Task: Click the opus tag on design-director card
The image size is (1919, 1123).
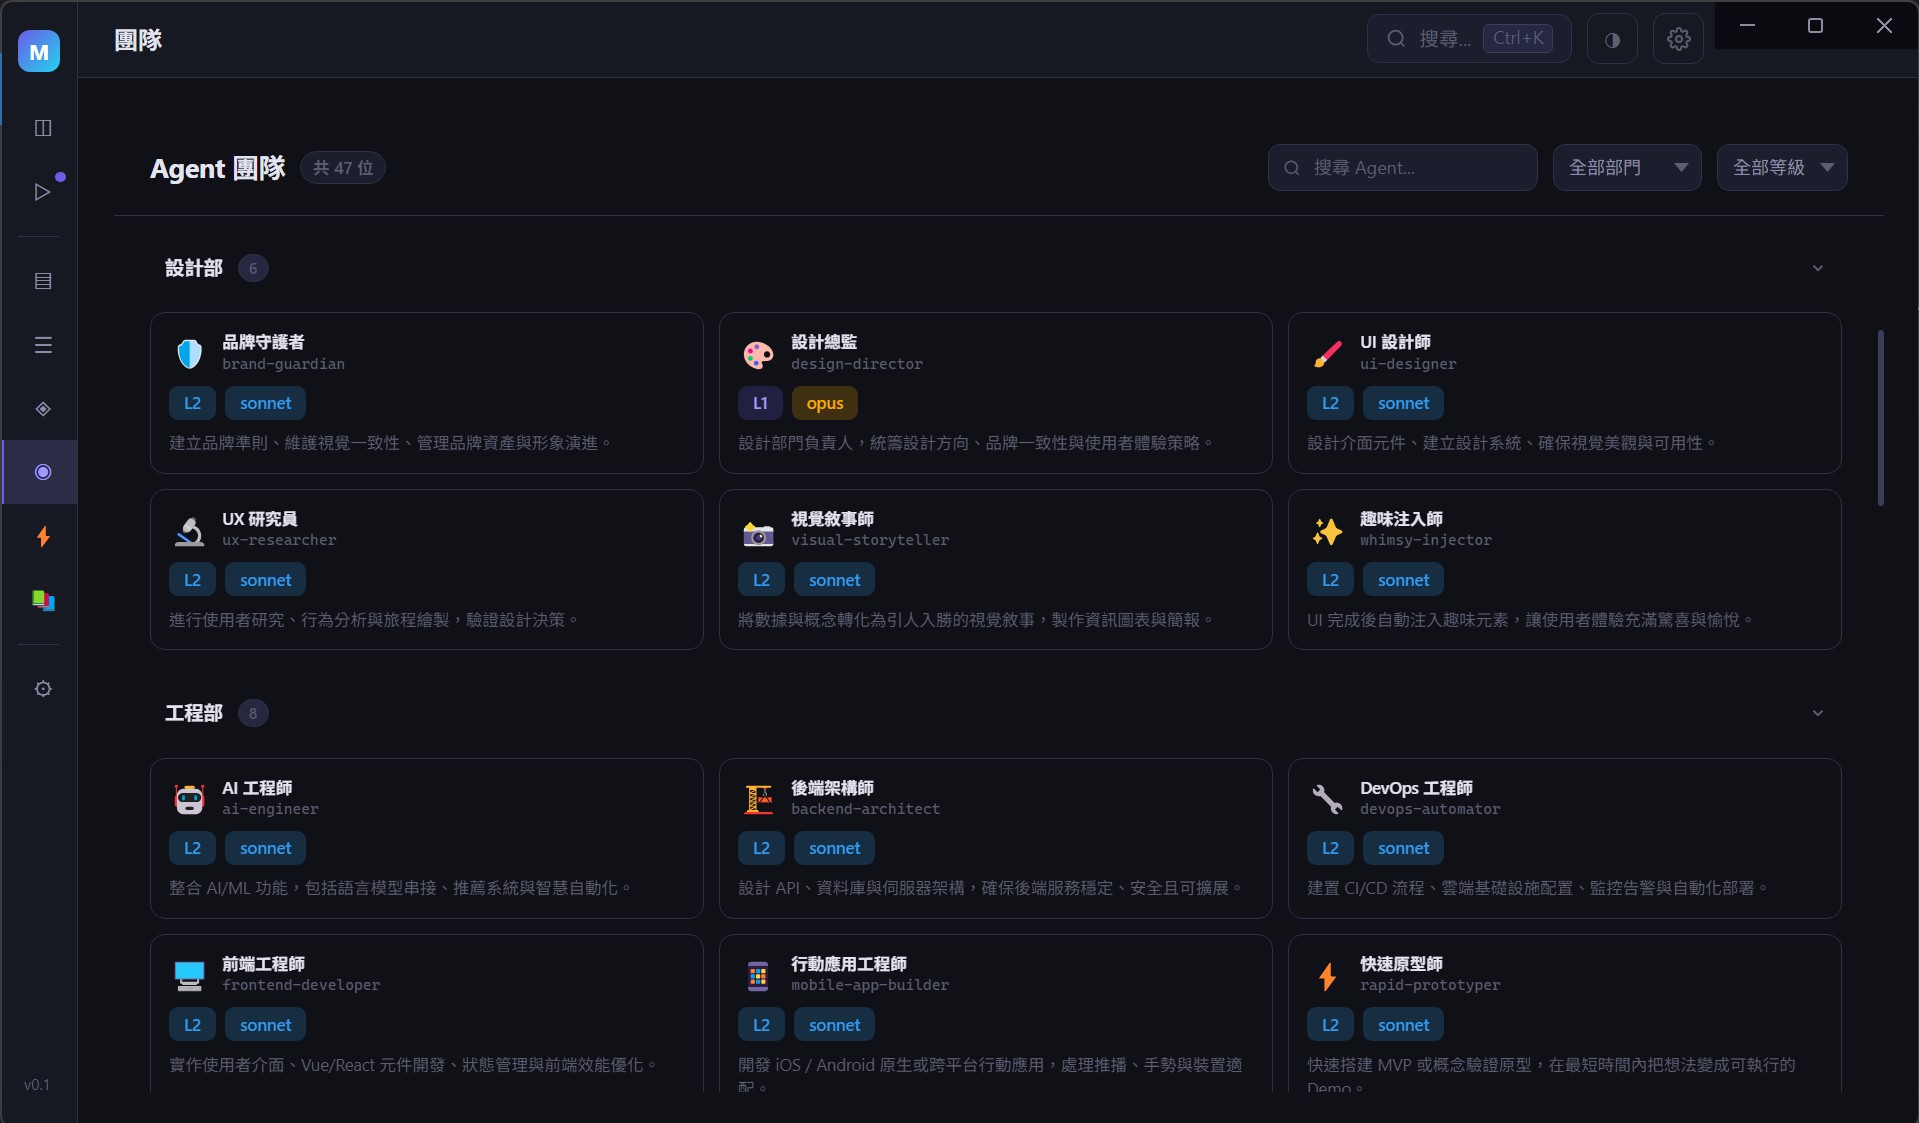Action: [x=825, y=403]
